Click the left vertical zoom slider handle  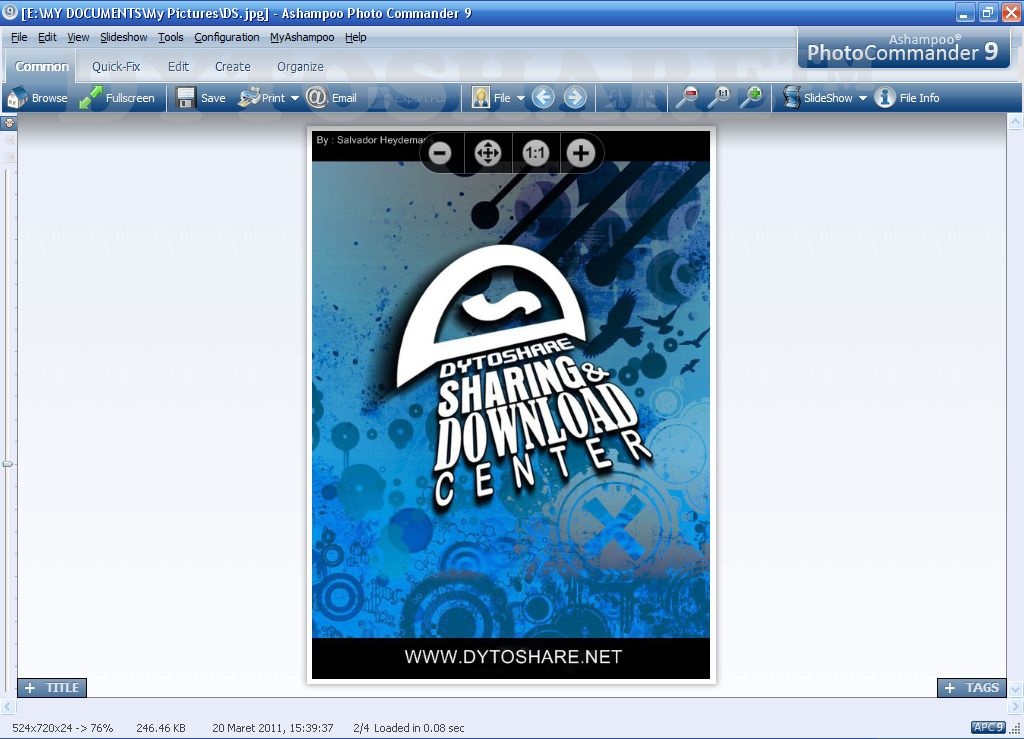[x=7, y=464]
